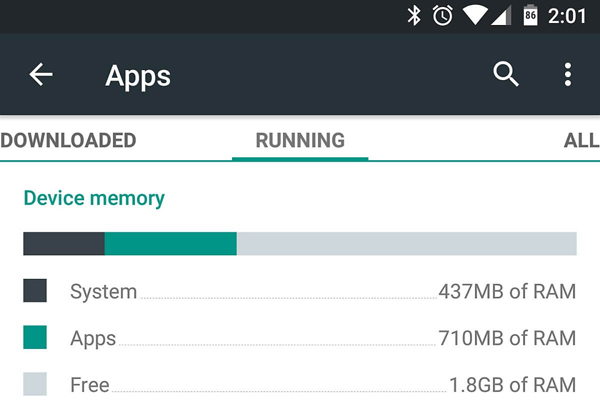Tap the battery 86 icon
600x409 pixels.
(x=530, y=16)
